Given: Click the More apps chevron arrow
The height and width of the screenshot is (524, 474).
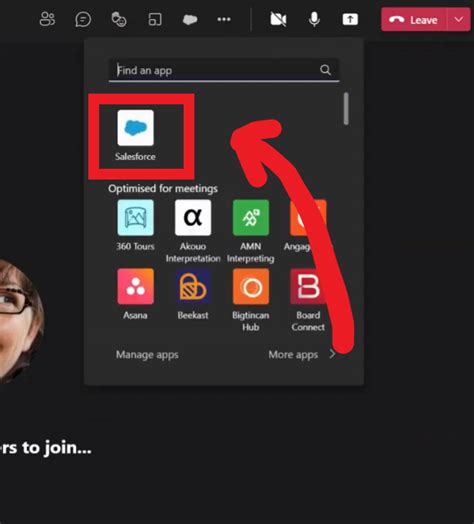Looking at the screenshot, I should pyautogui.click(x=332, y=354).
